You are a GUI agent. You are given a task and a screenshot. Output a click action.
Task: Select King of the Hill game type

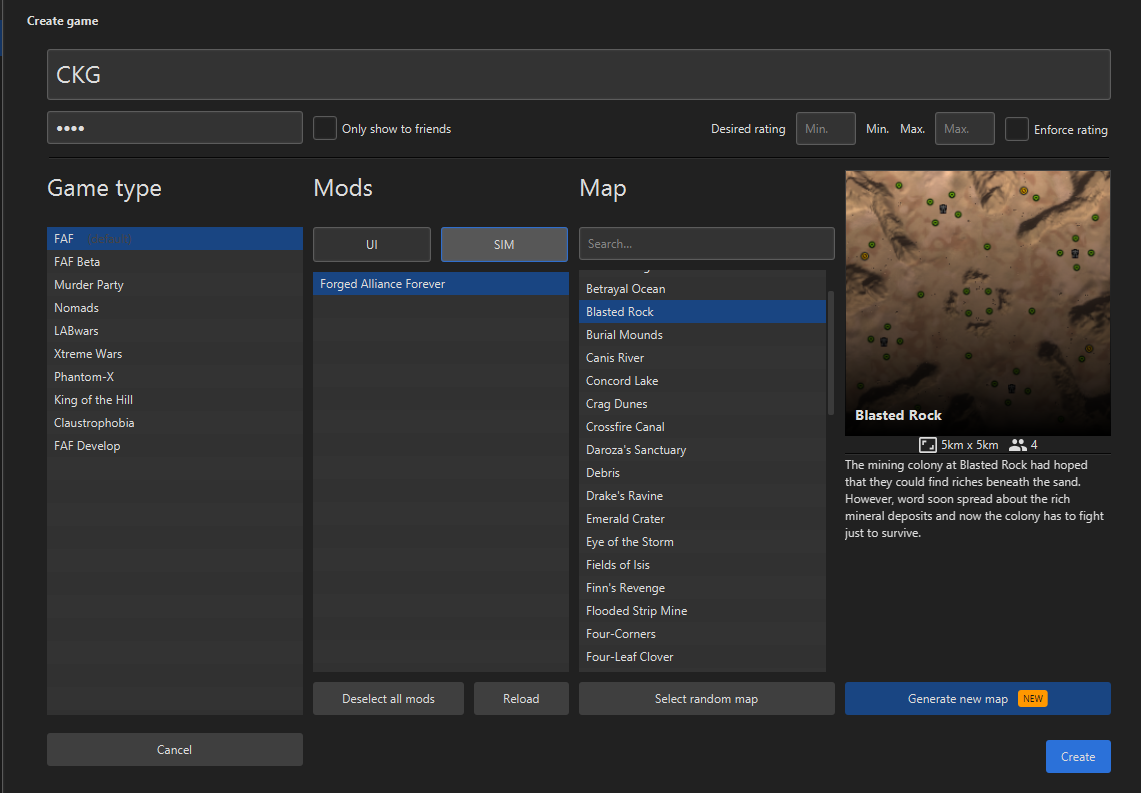pos(175,400)
